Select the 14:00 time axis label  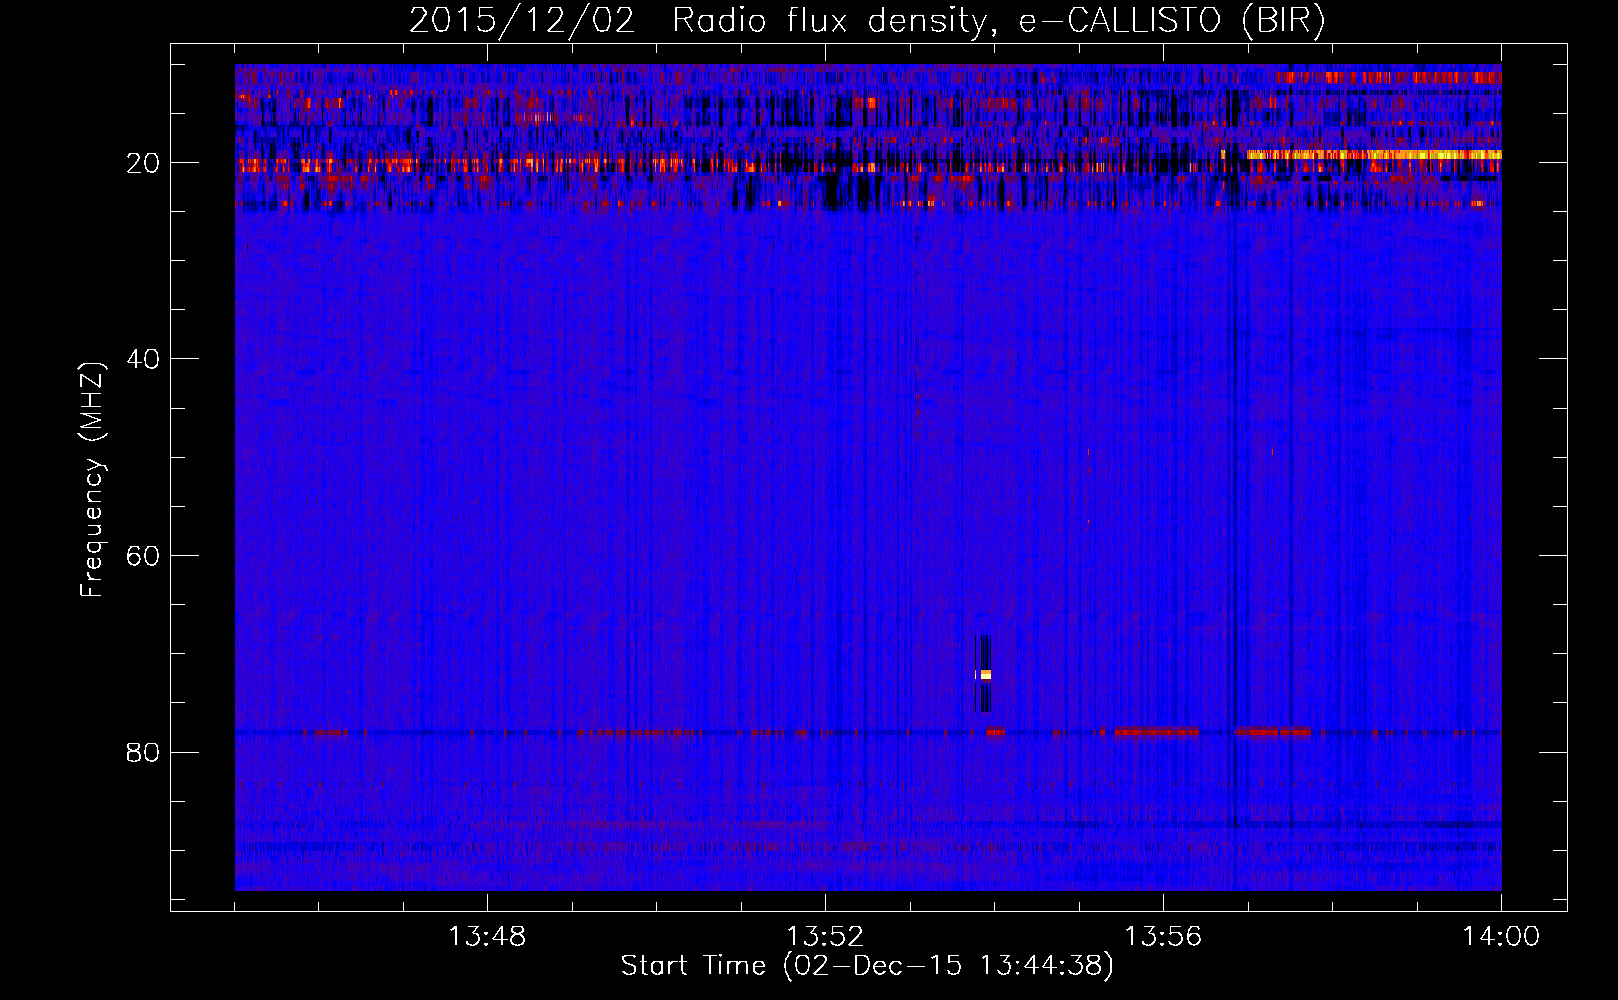pos(1501,937)
